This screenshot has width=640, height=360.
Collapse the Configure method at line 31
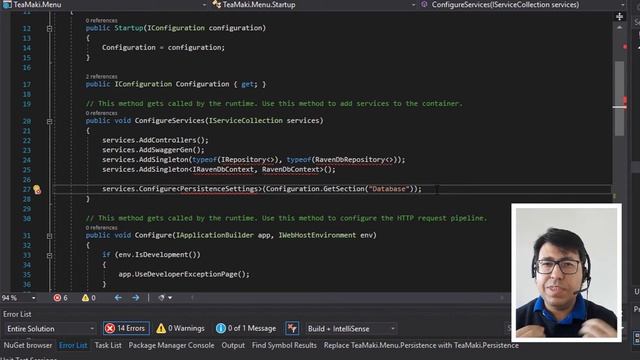pyautogui.click(x=49, y=236)
